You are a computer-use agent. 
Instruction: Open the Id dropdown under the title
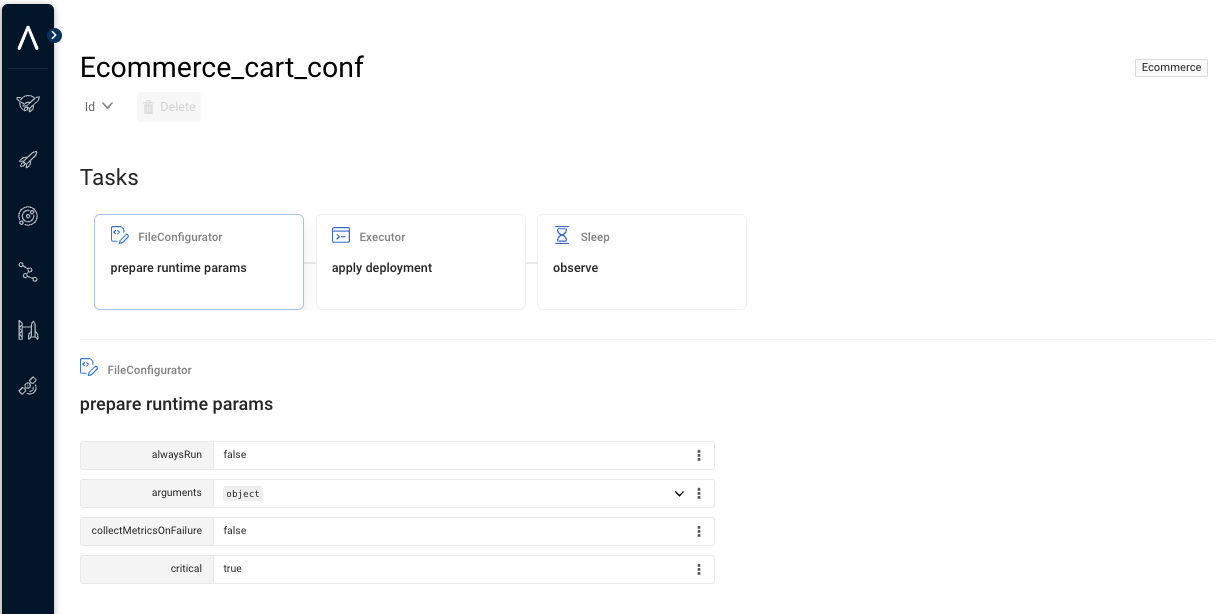[x=98, y=107]
